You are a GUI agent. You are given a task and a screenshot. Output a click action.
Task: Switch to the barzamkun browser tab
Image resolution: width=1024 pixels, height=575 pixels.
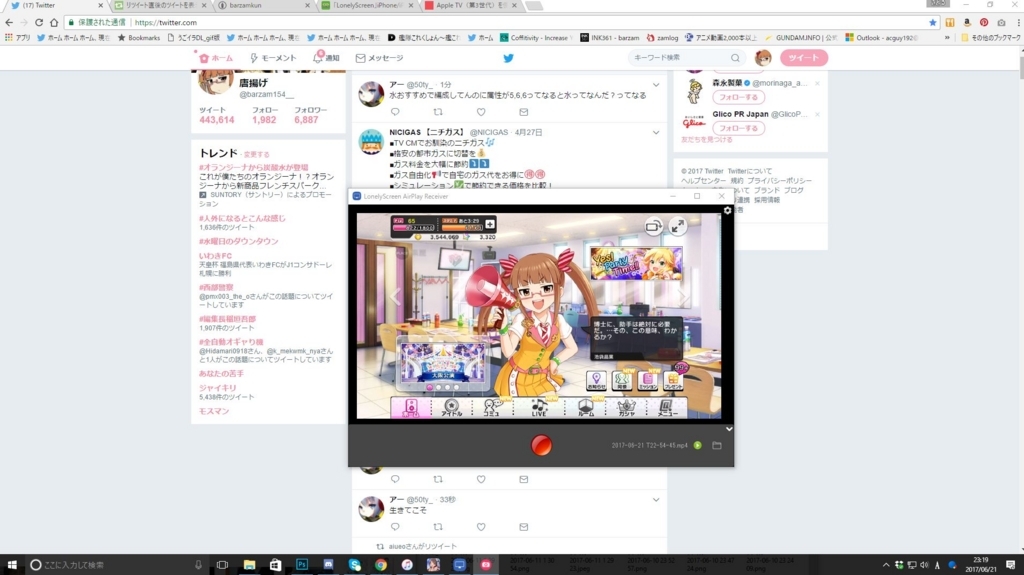tap(264, 5)
